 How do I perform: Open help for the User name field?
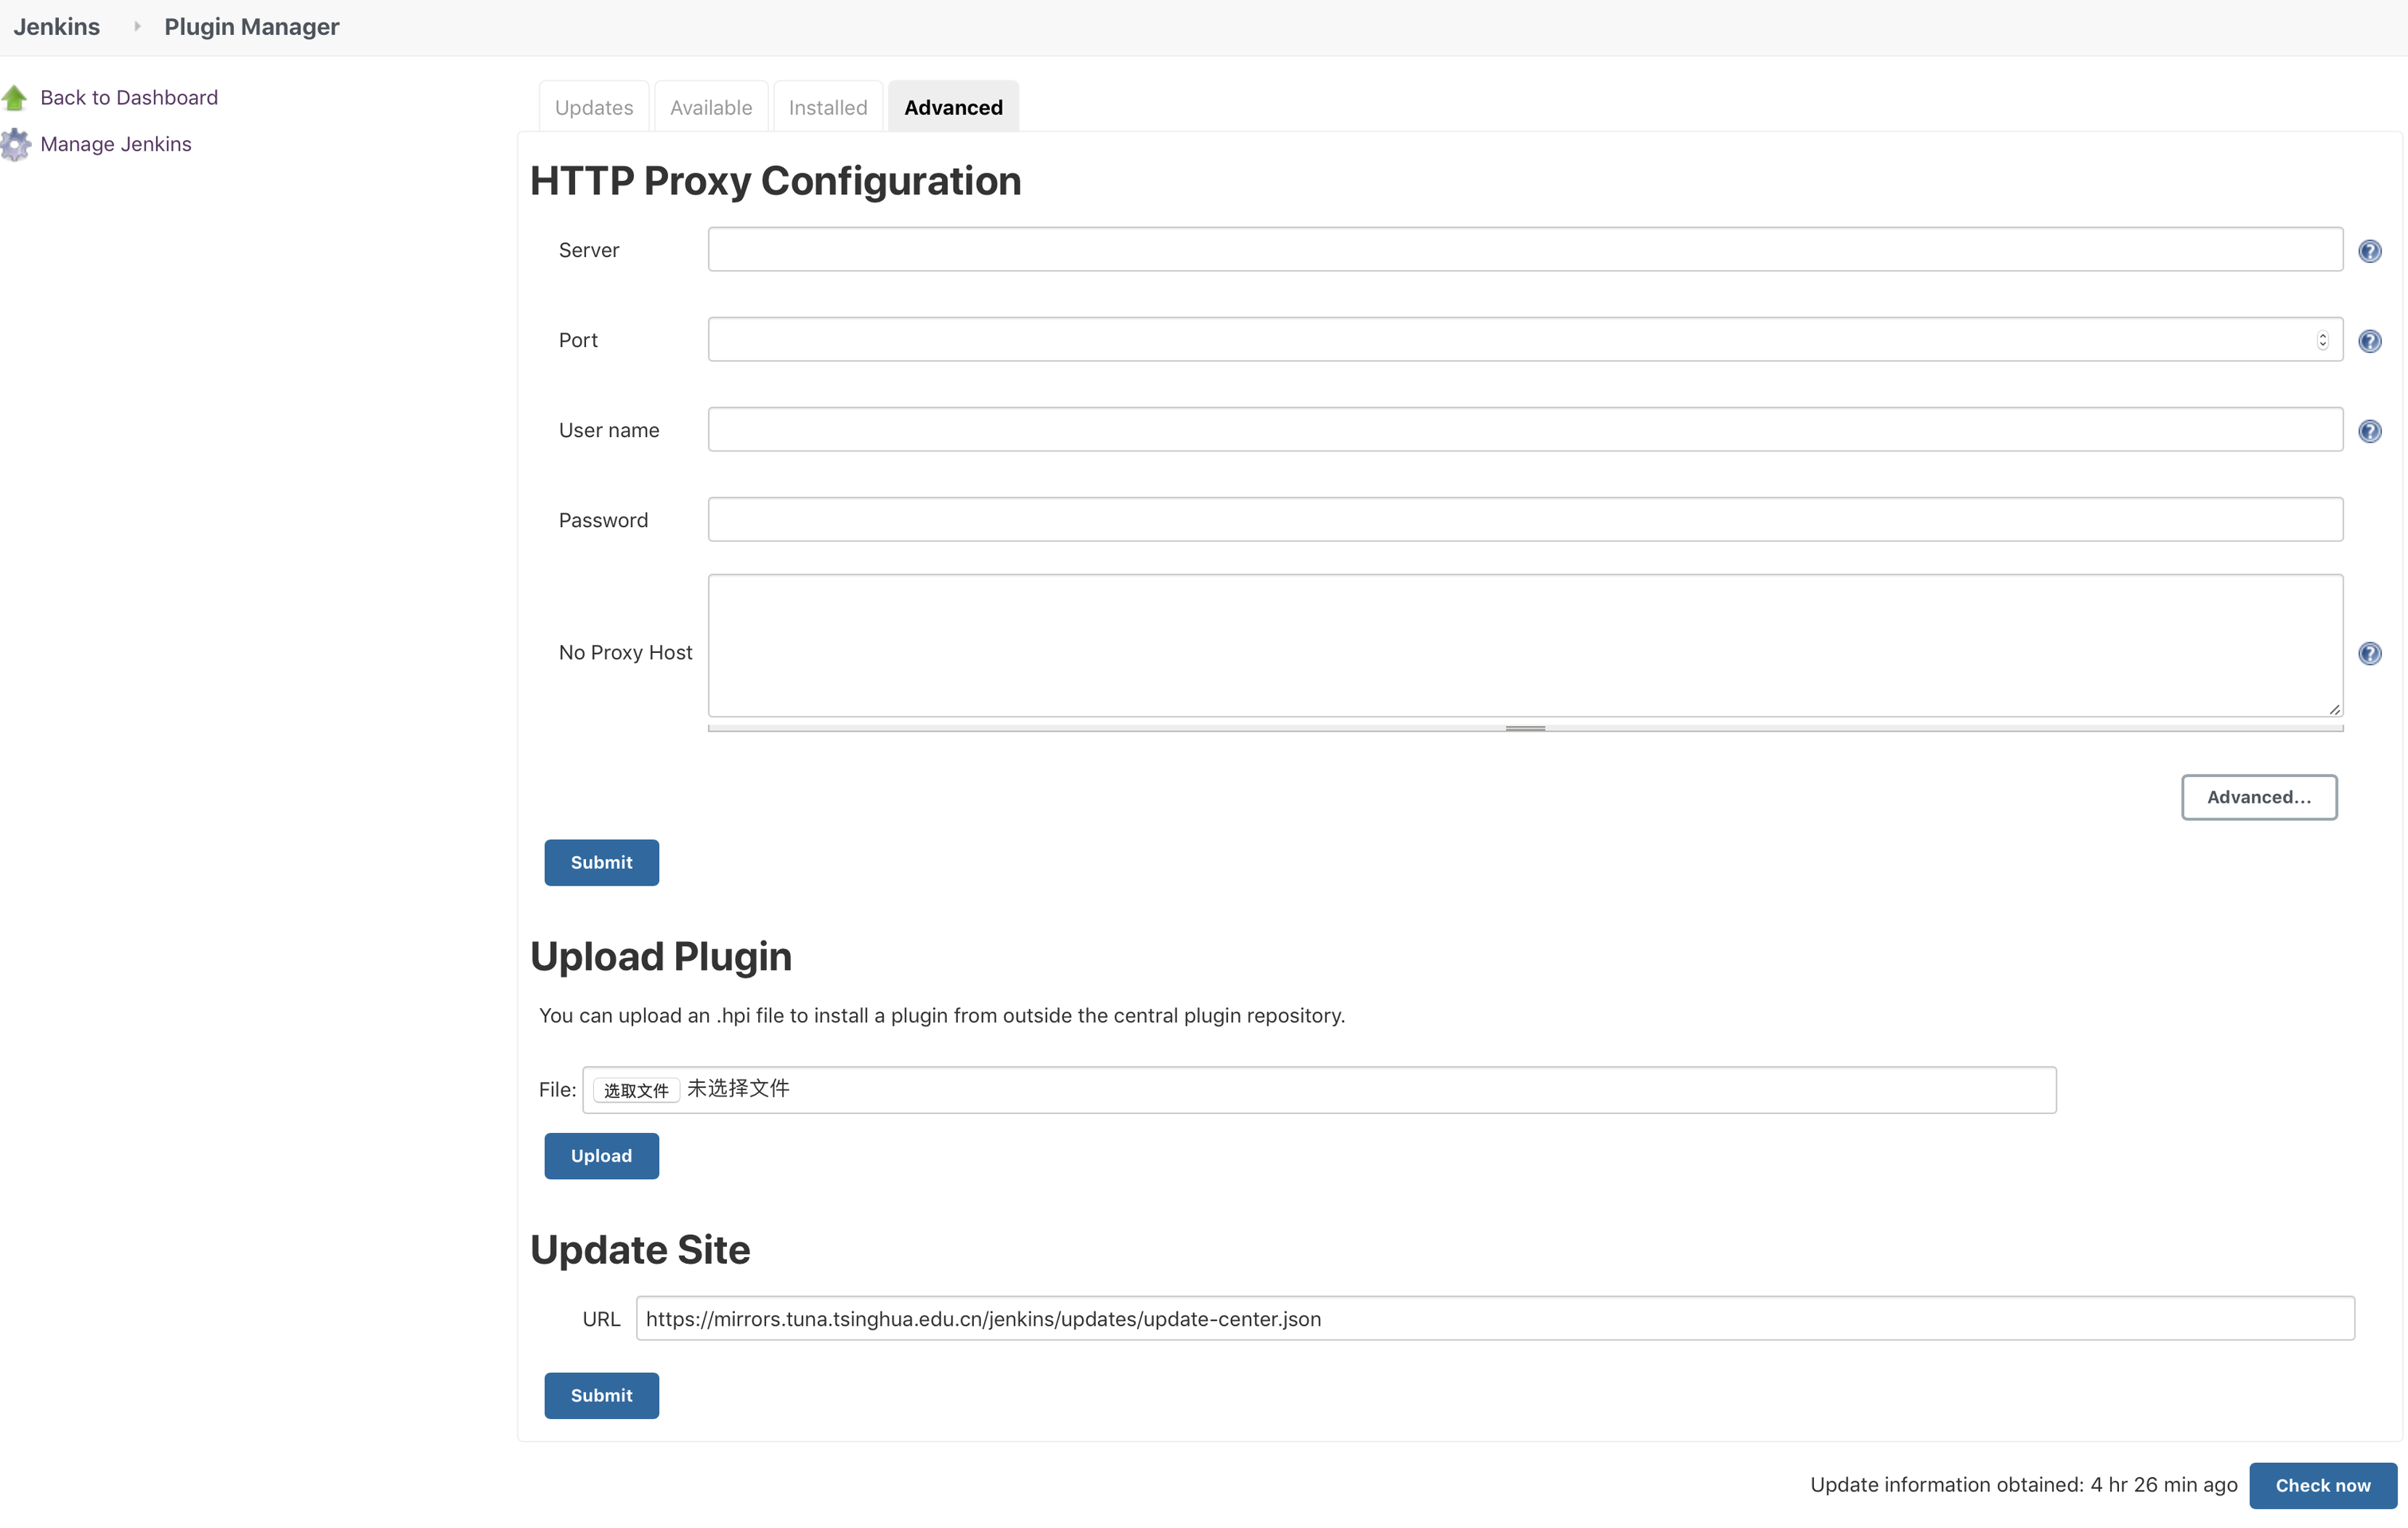pyautogui.click(x=2369, y=431)
